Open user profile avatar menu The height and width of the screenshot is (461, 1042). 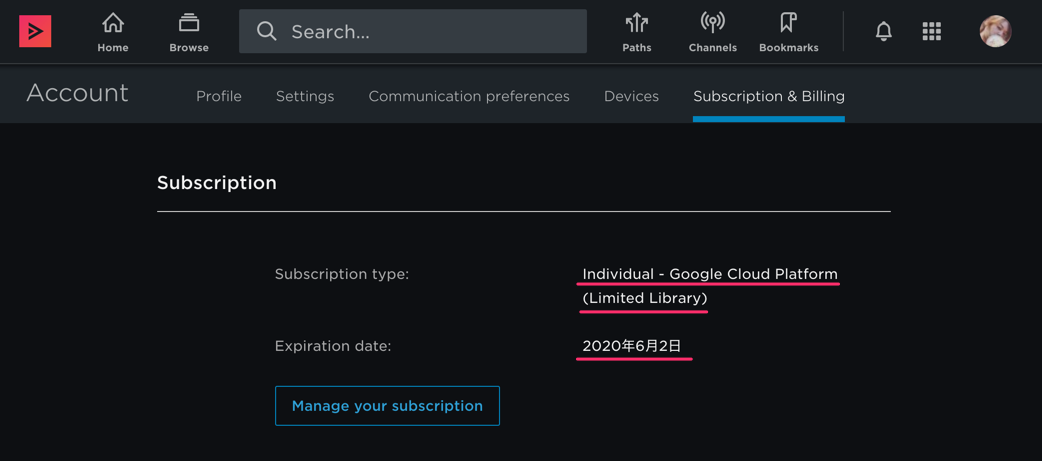995,31
